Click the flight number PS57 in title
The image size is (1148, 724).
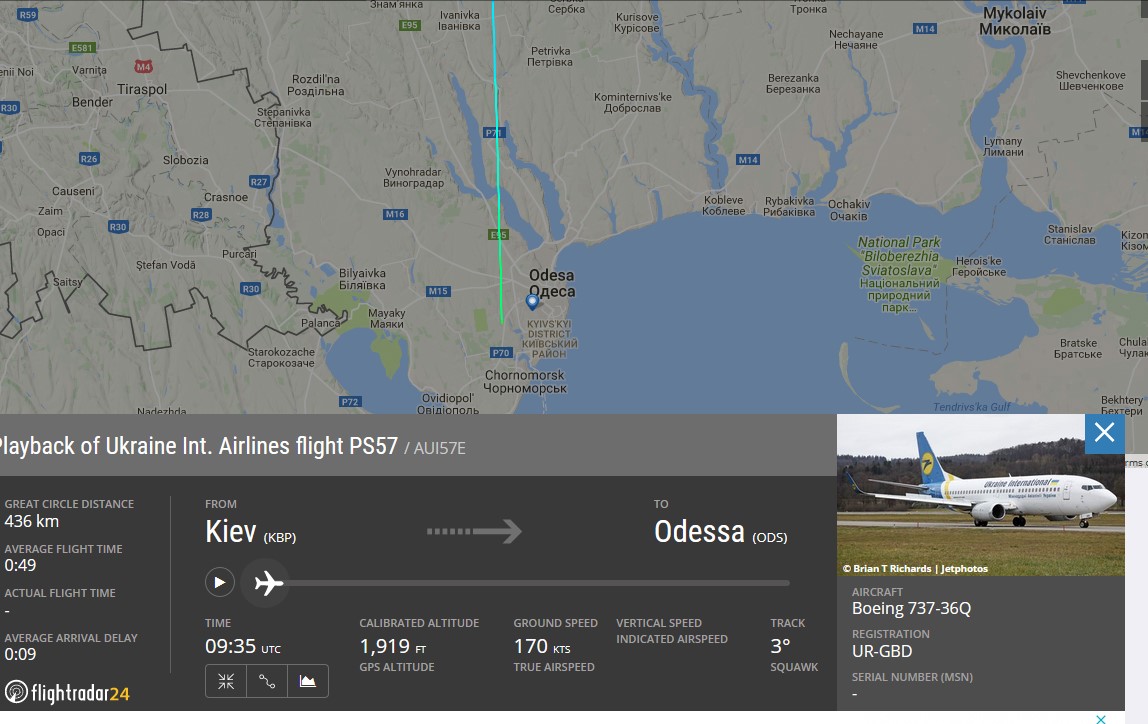pyautogui.click(x=373, y=446)
